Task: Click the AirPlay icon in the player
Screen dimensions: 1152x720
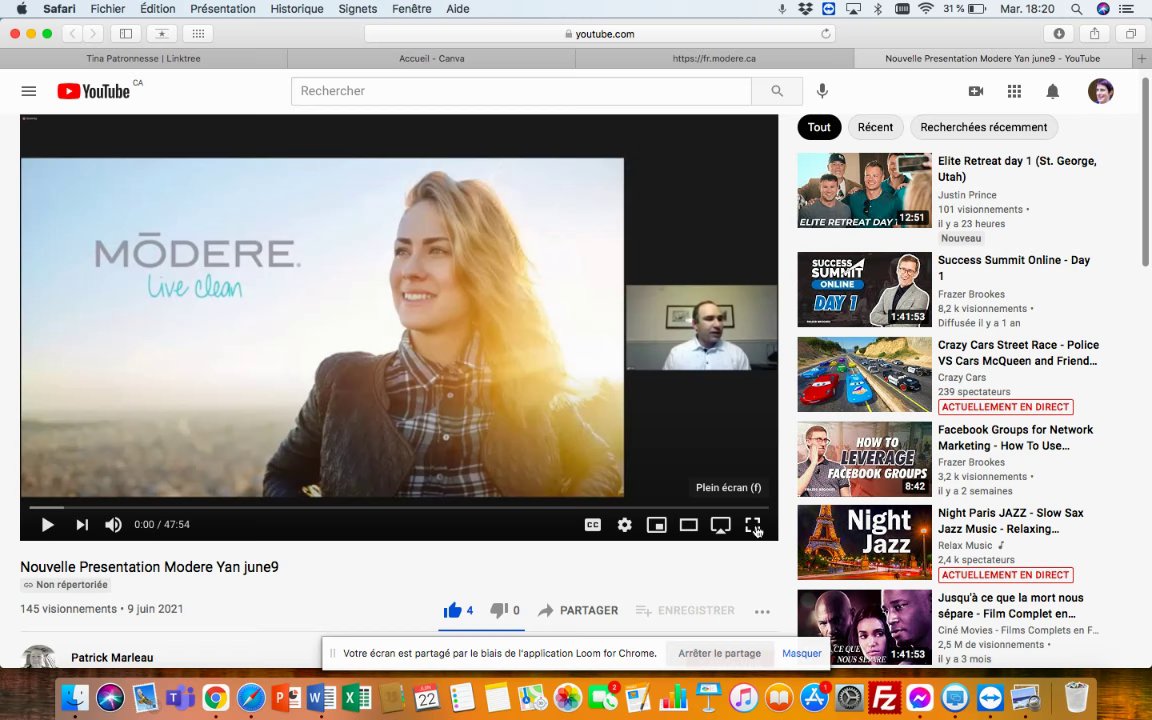Action: coord(721,525)
